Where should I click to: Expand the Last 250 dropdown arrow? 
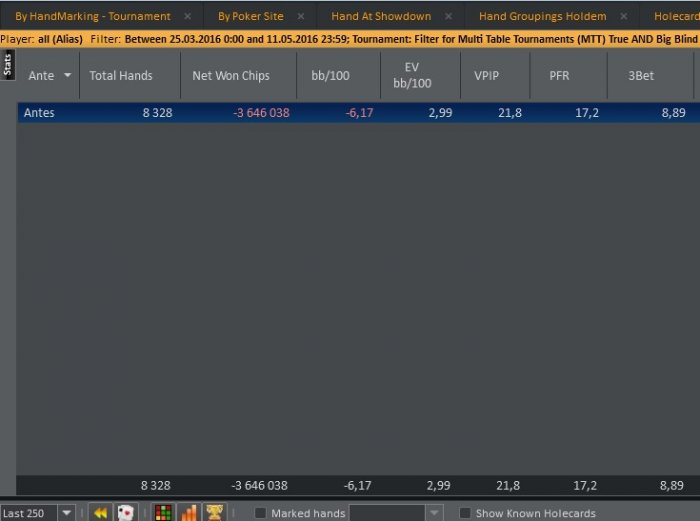67,513
